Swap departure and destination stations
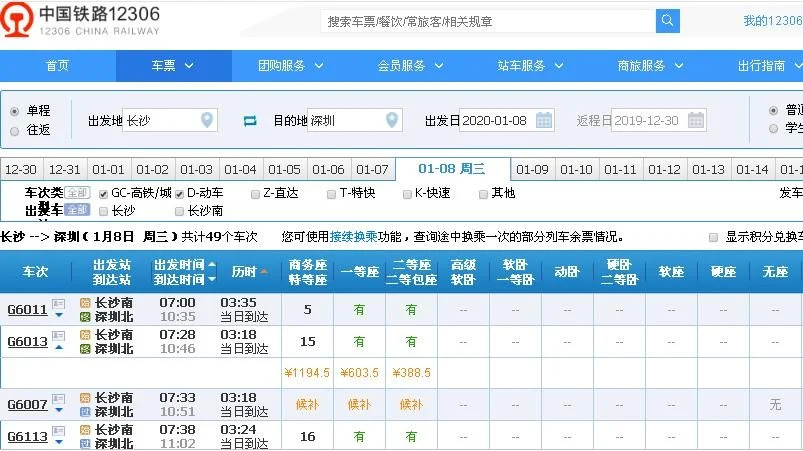 [x=250, y=121]
